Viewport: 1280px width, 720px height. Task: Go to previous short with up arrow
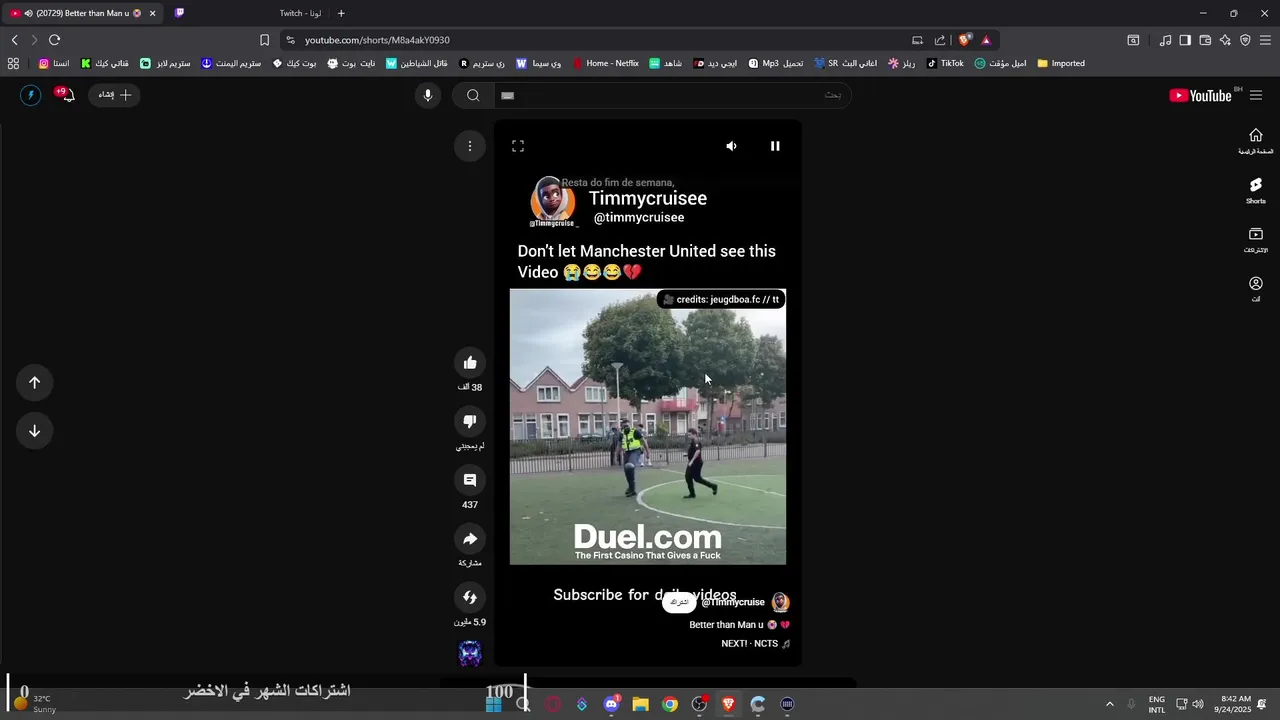pos(34,382)
